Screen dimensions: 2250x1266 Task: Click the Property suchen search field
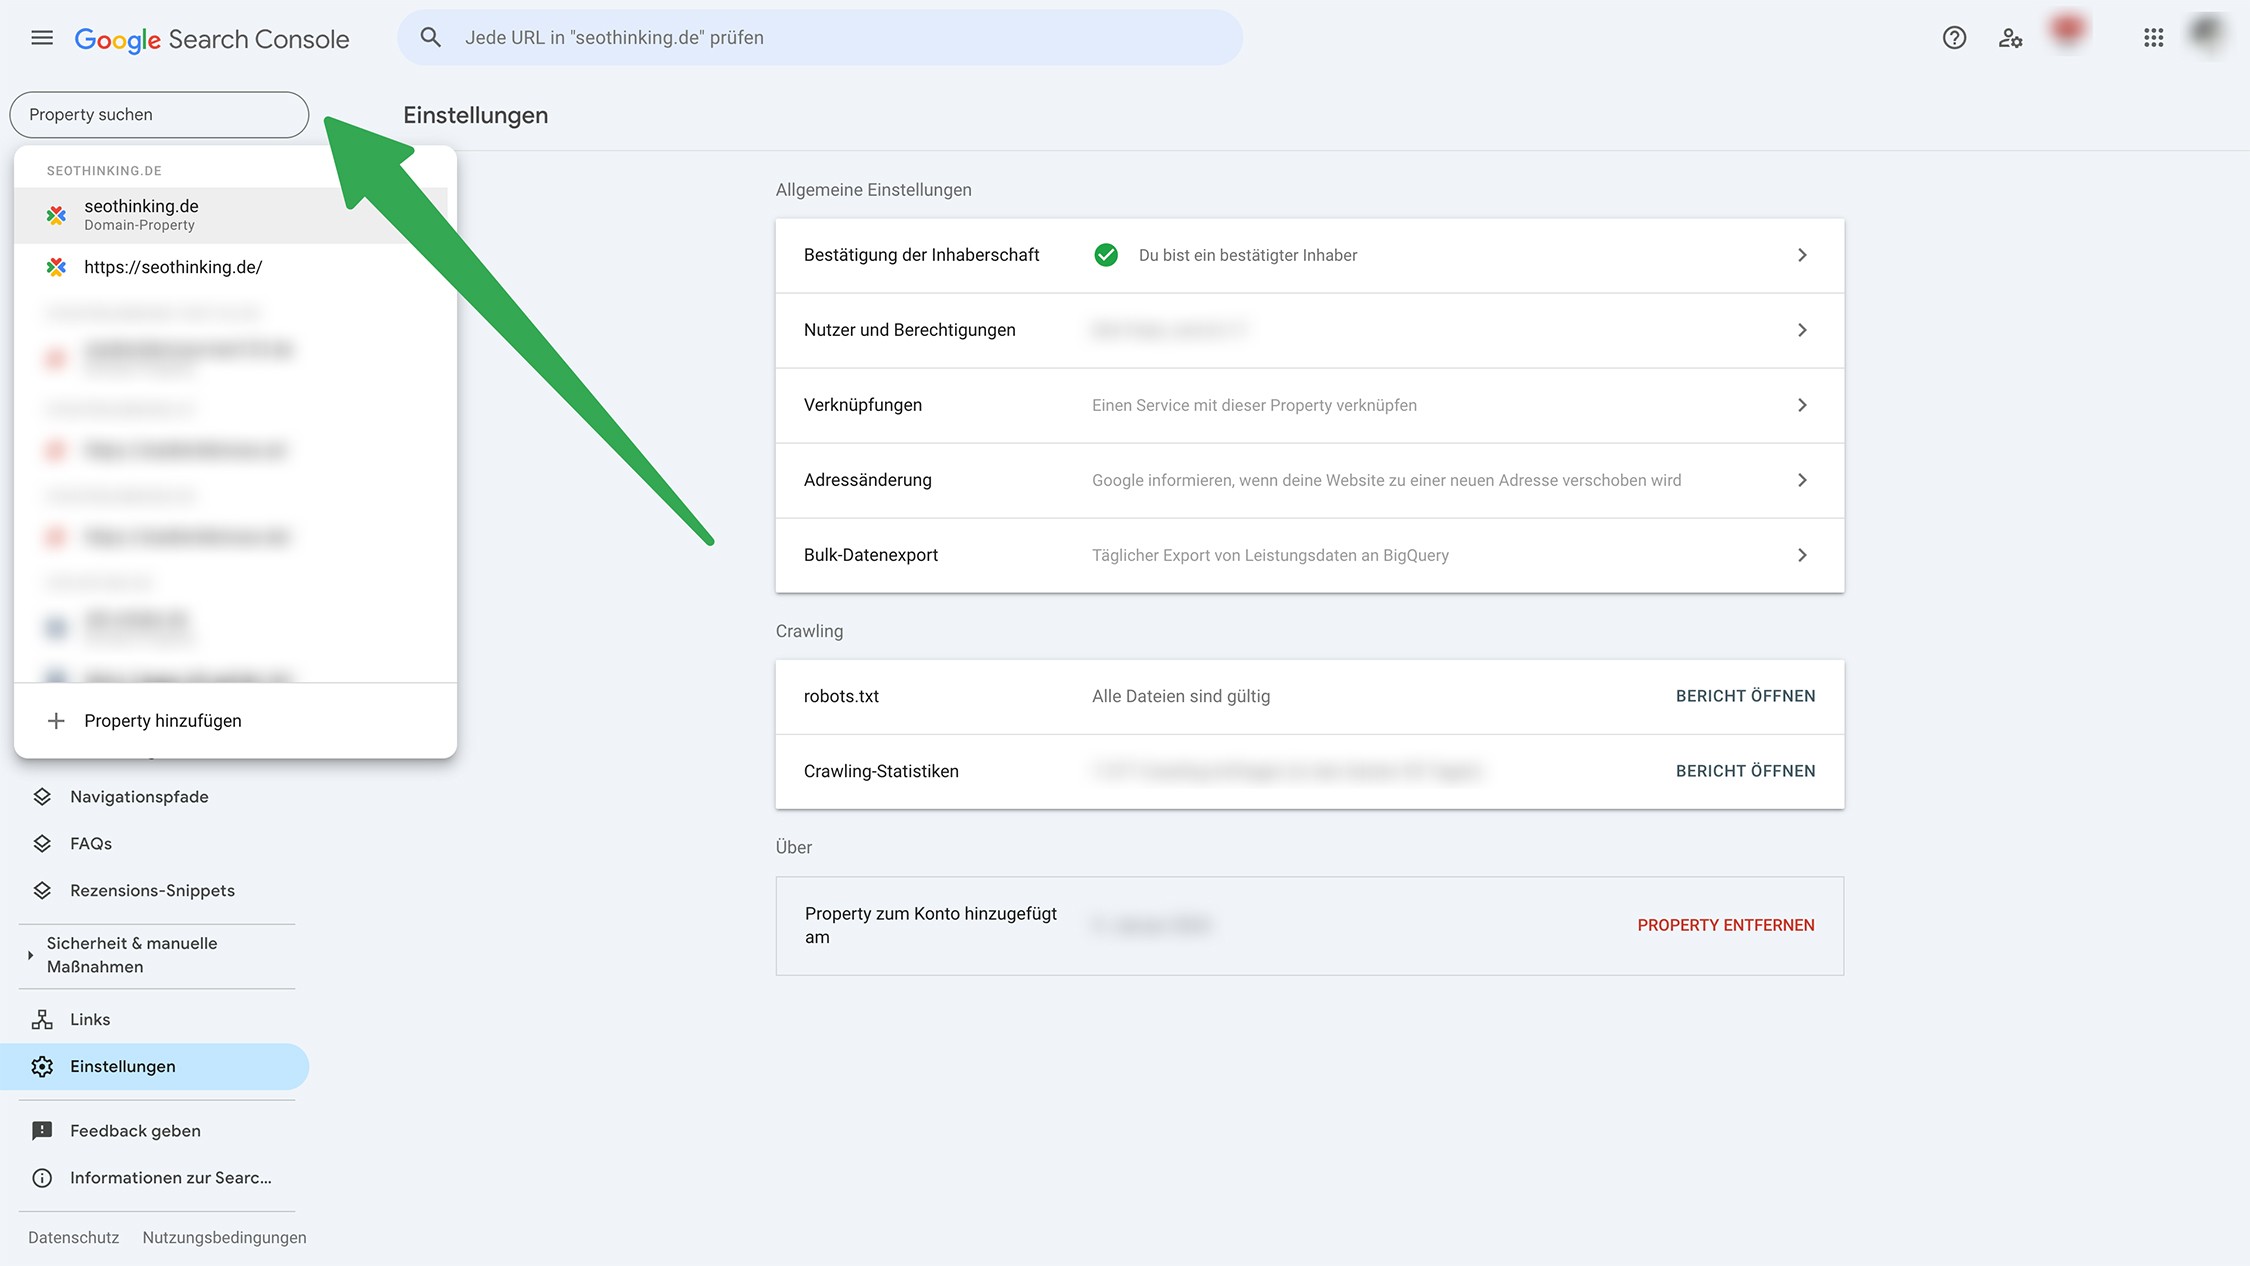click(x=159, y=115)
